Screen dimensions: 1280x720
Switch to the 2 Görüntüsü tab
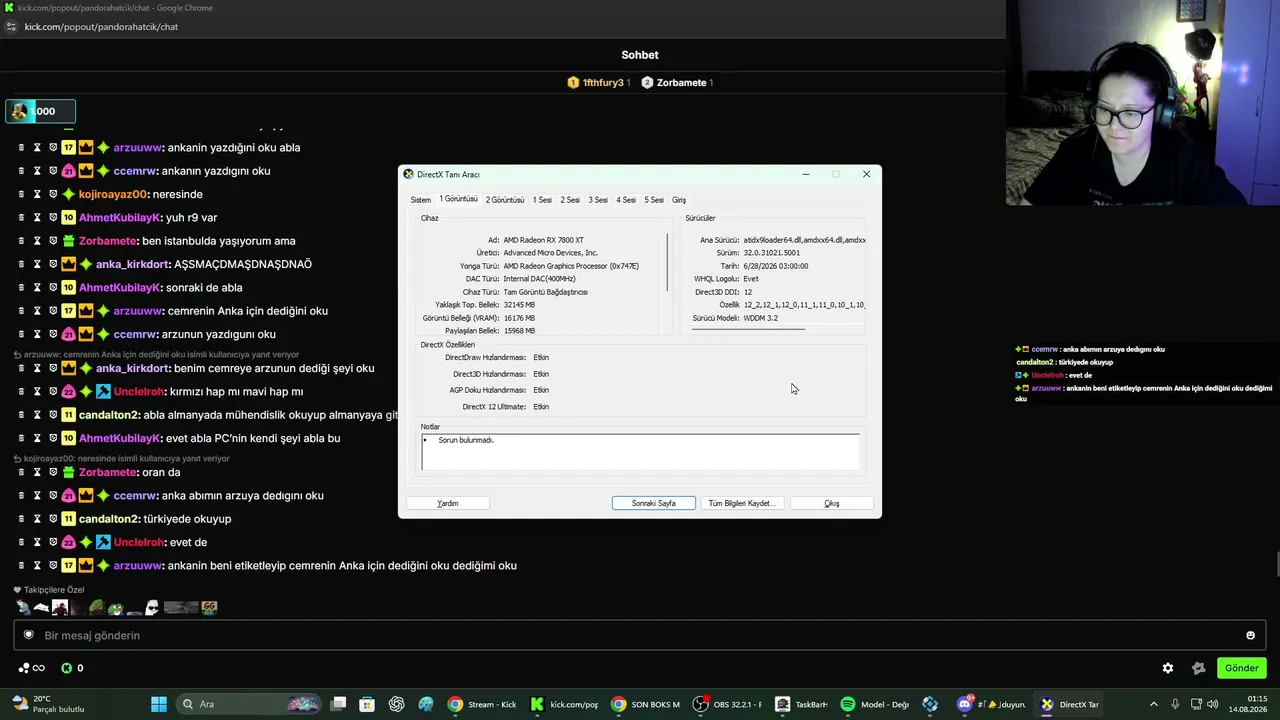(x=505, y=200)
